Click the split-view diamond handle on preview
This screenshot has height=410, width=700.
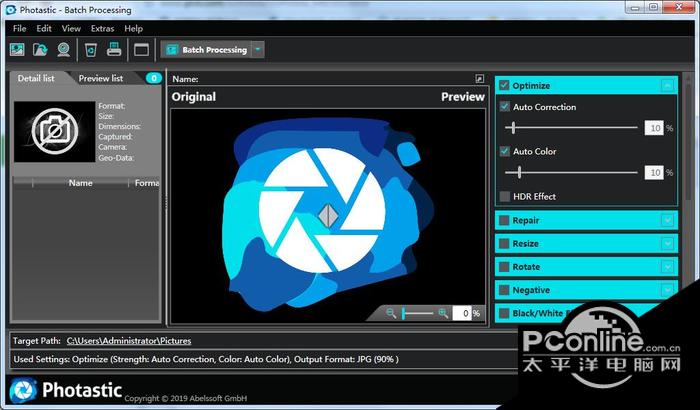coord(328,214)
